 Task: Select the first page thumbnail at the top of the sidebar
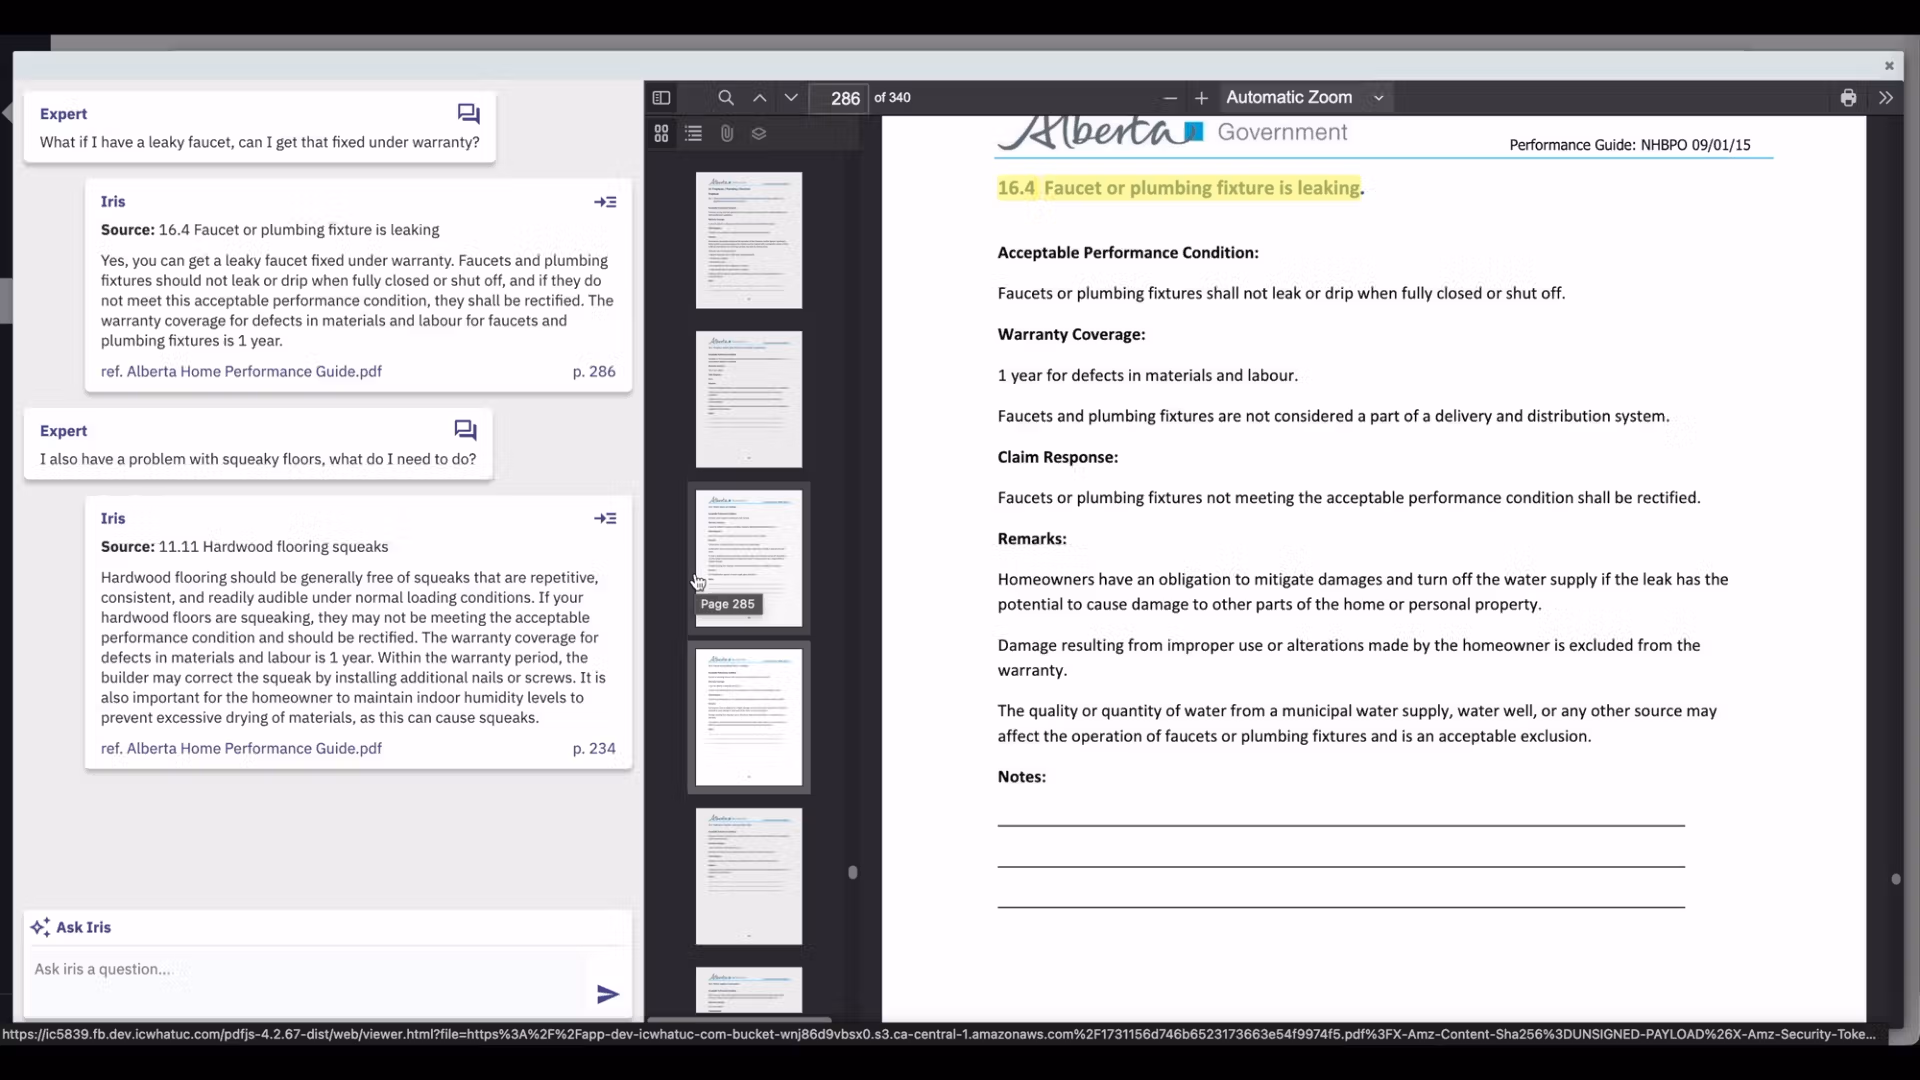tap(749, 240)
